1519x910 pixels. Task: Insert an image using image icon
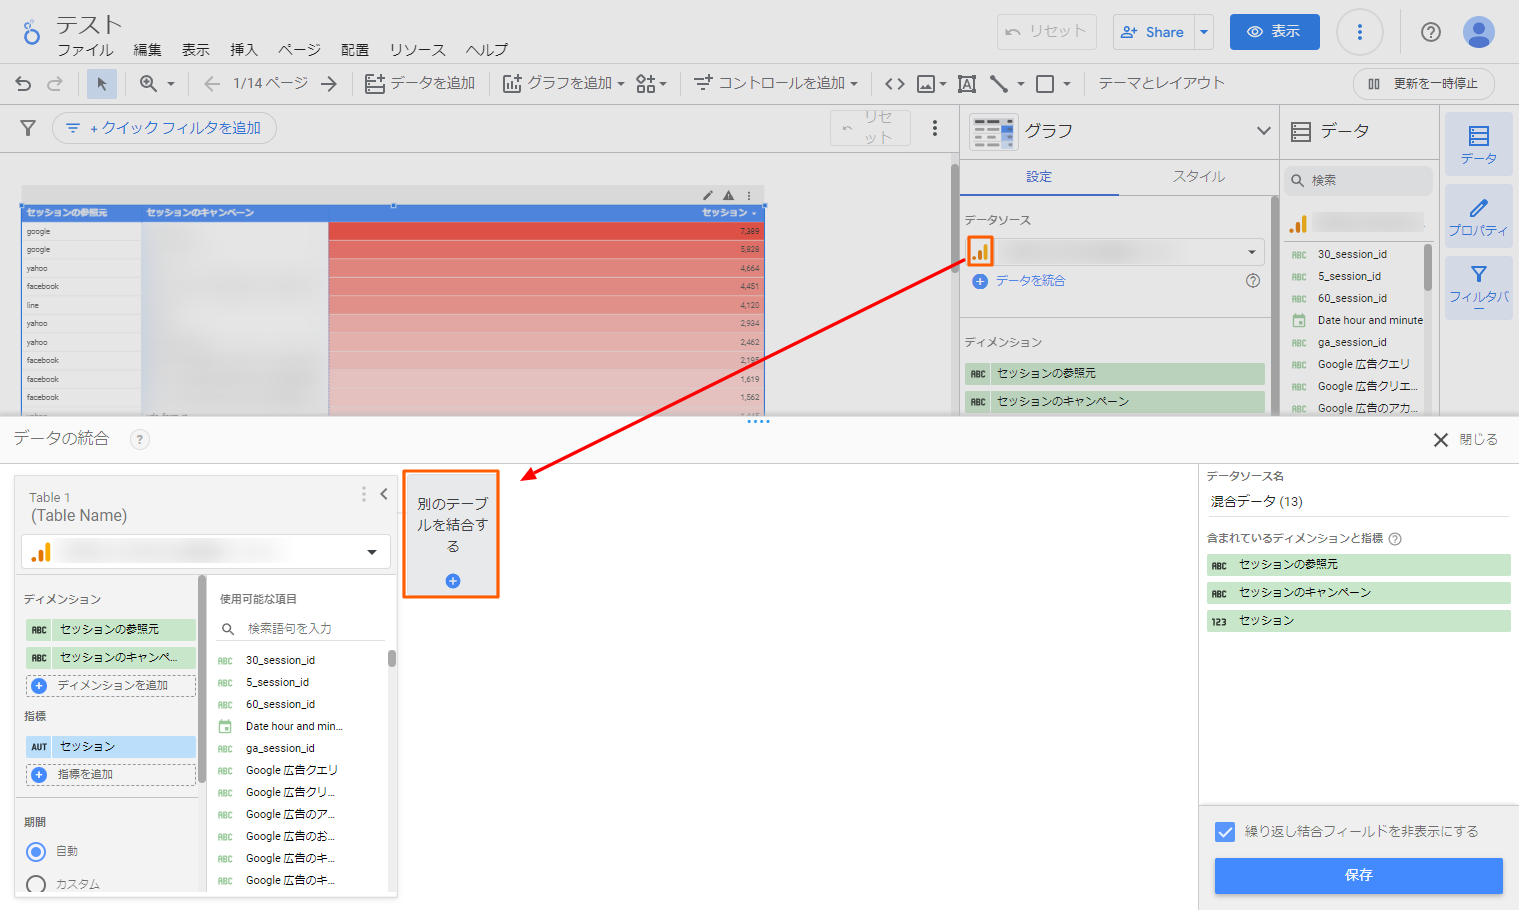click(926, 84)
